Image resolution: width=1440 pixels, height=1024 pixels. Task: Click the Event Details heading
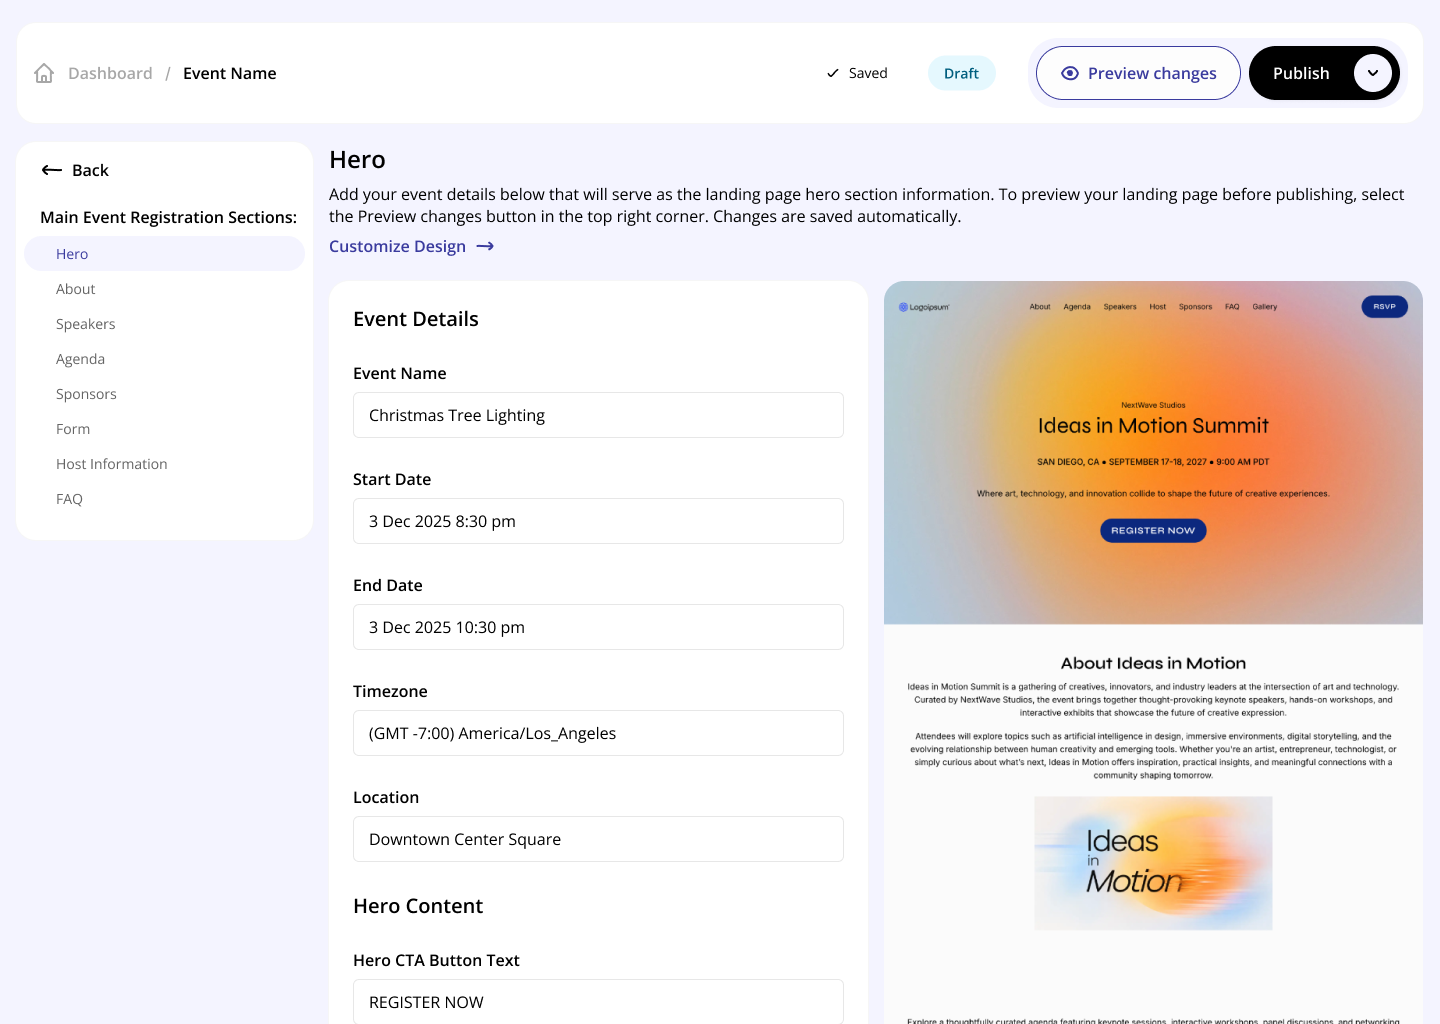(x=416, y=319)
